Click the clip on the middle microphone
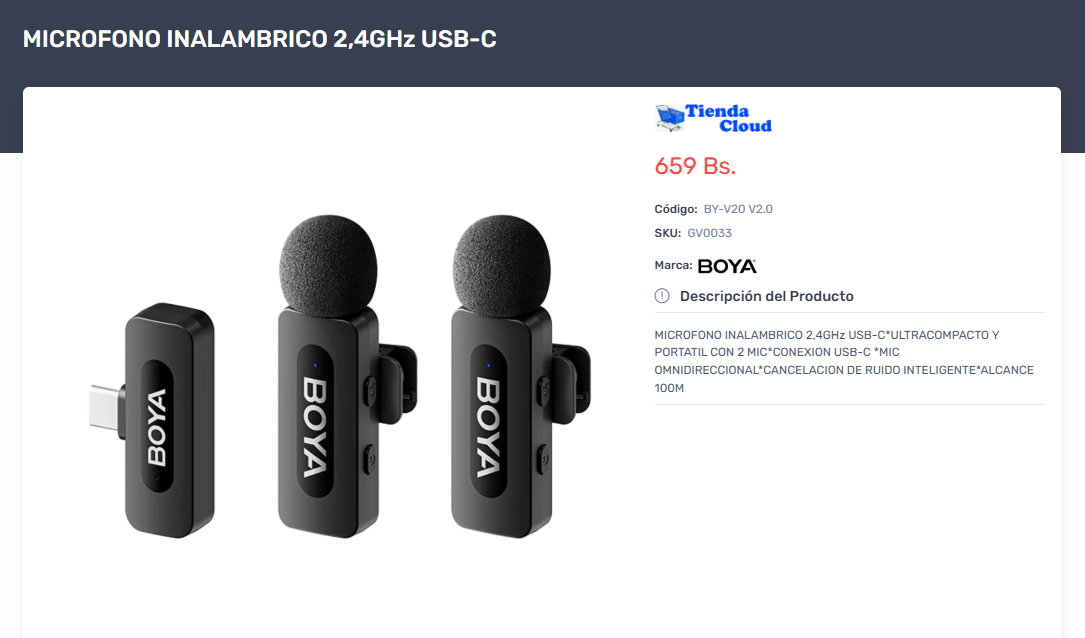1085x638 pixels. tap(398, 384)
